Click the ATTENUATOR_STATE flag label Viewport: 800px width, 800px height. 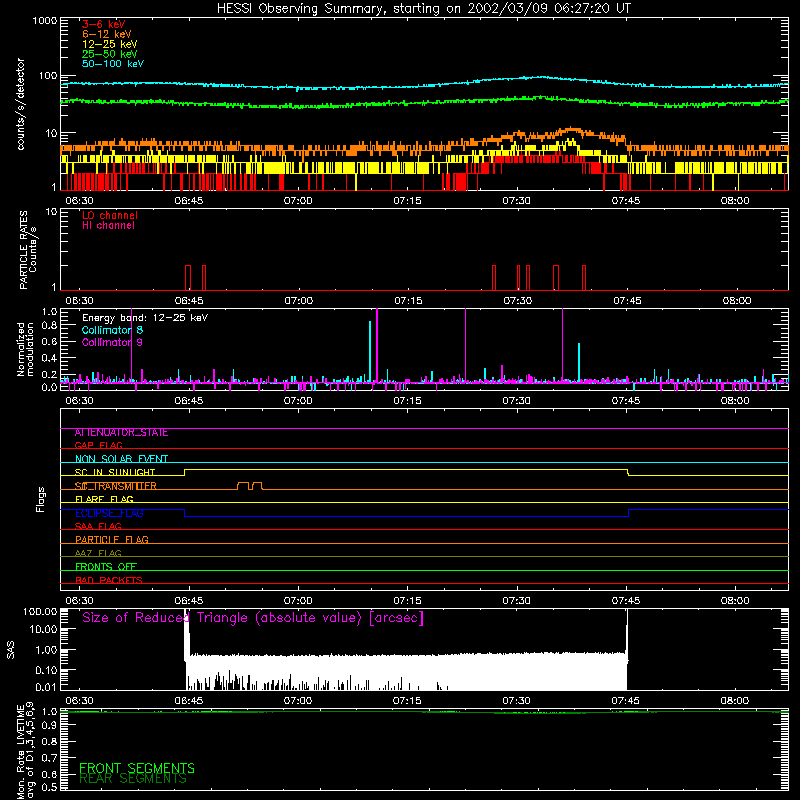[x=121, y=433]
